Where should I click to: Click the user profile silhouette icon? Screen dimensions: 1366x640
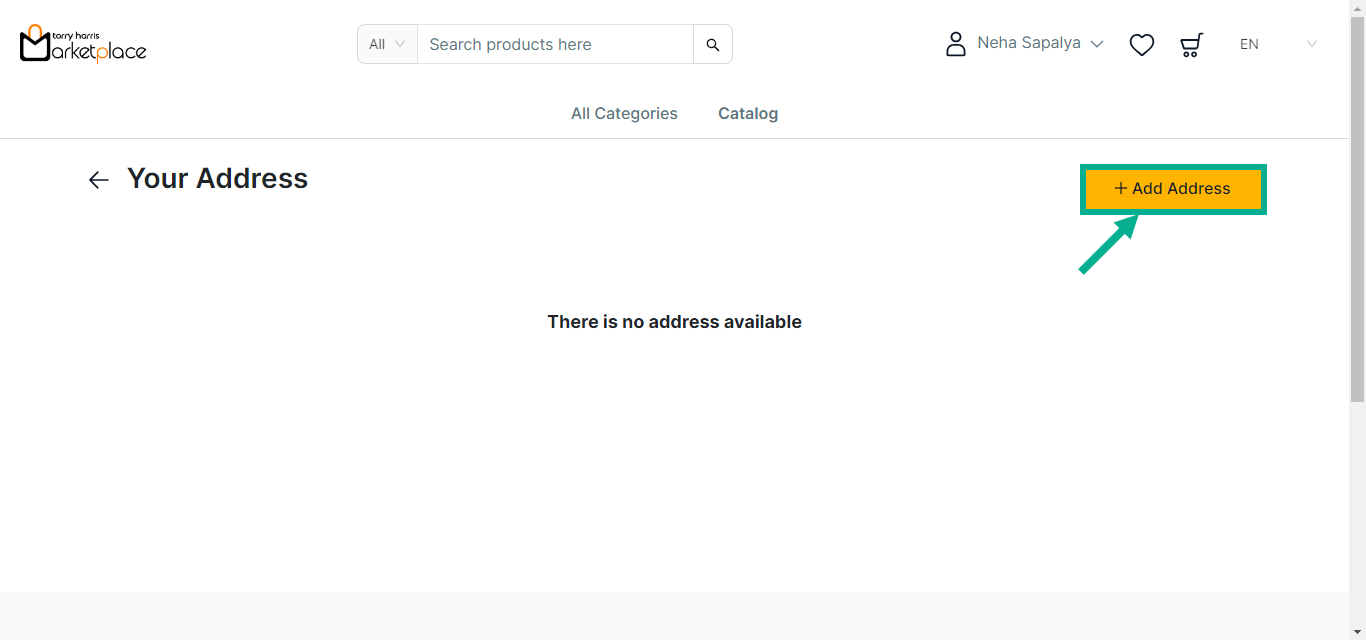955,44
